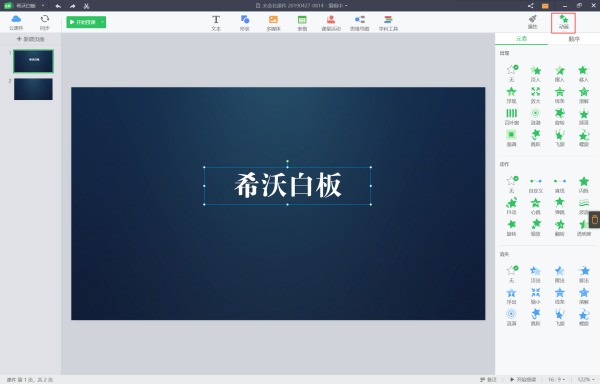Apply 弹跳 bounce action animation

click(x=559, y=206)
